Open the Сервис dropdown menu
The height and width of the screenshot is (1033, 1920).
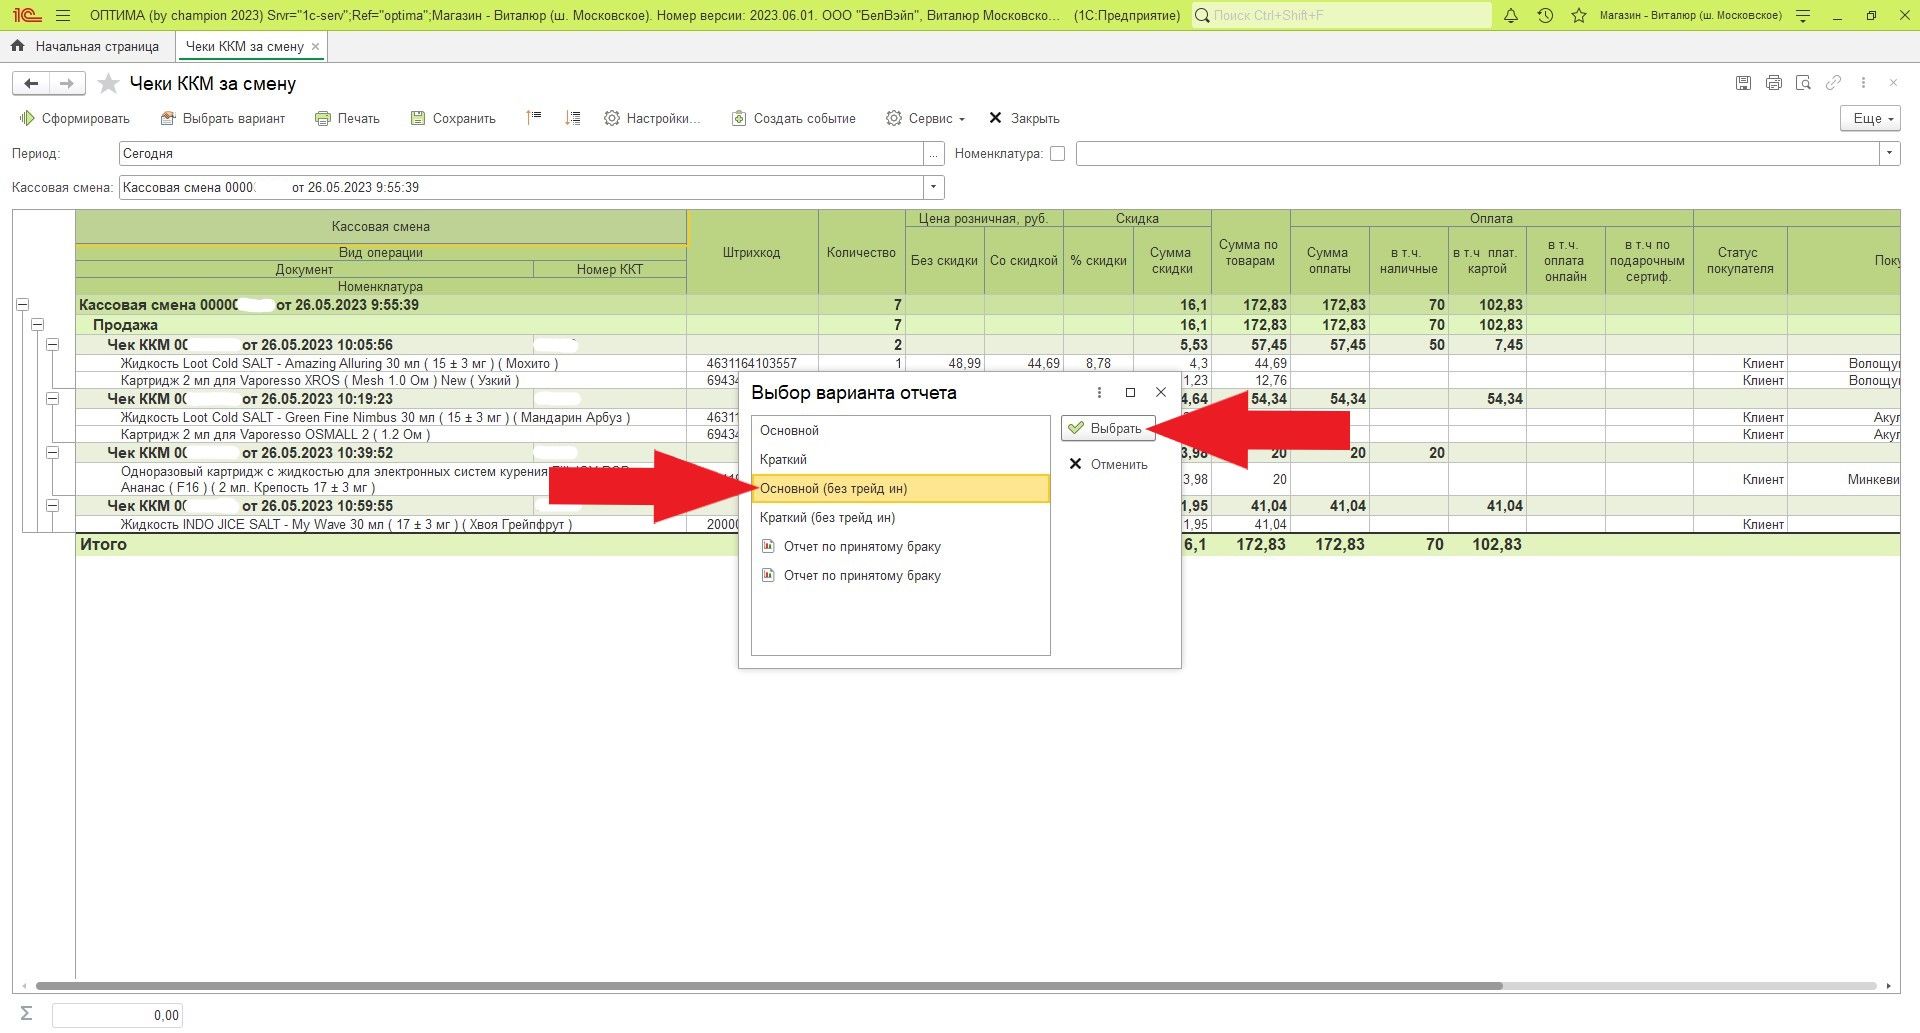pos(925,118)
